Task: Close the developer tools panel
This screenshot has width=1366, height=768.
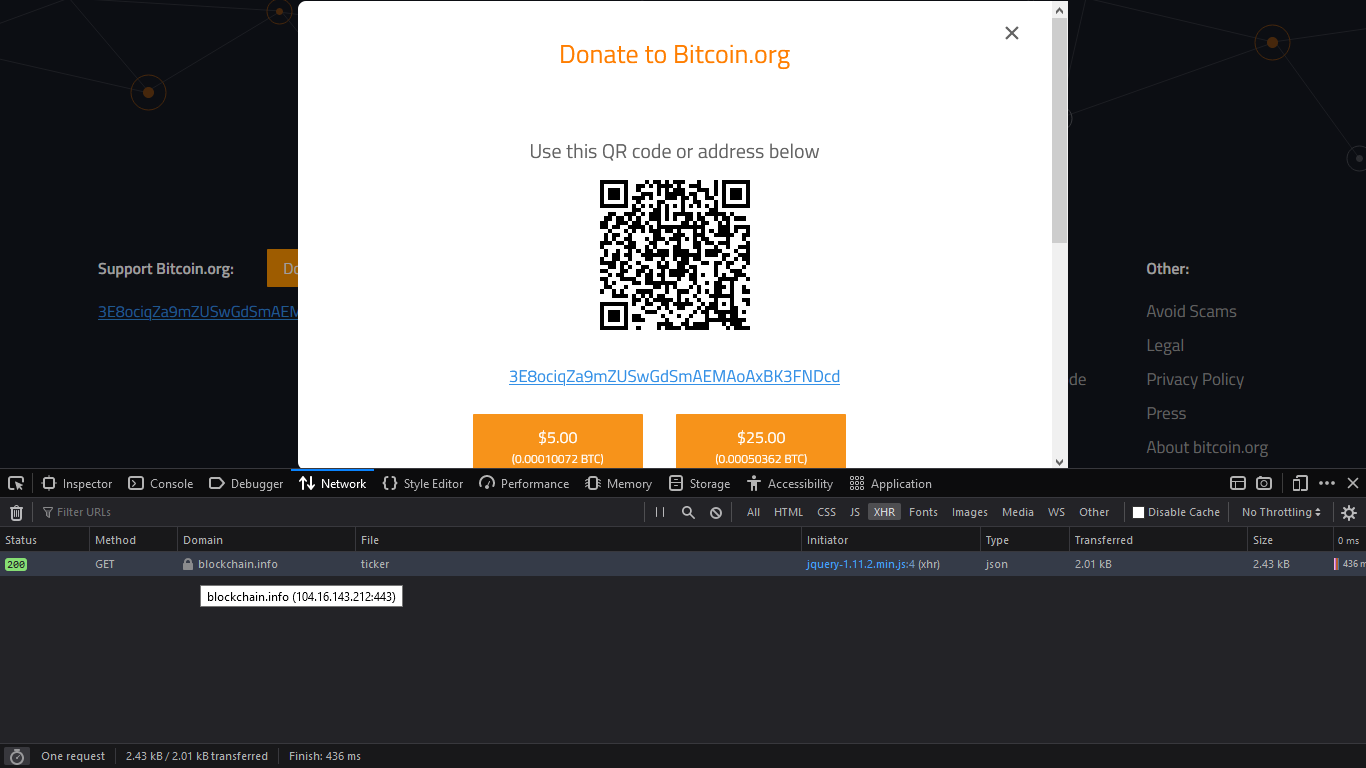Action: 1353,483
